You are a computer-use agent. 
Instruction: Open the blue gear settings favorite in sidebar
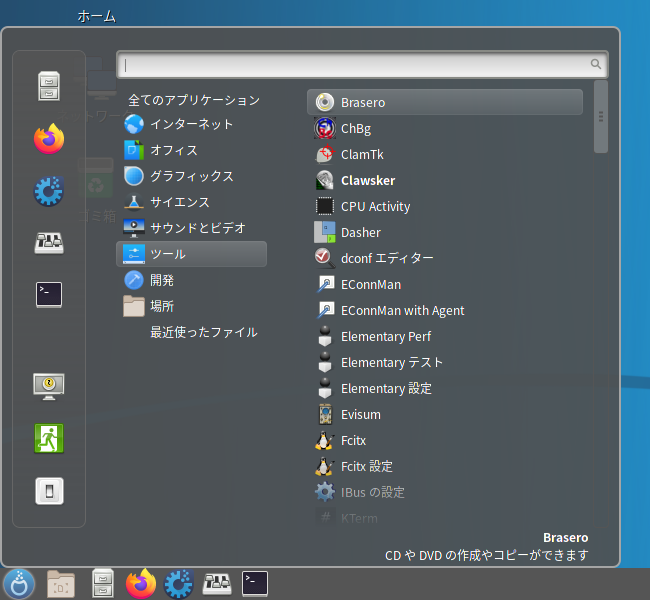pos(49,191)
